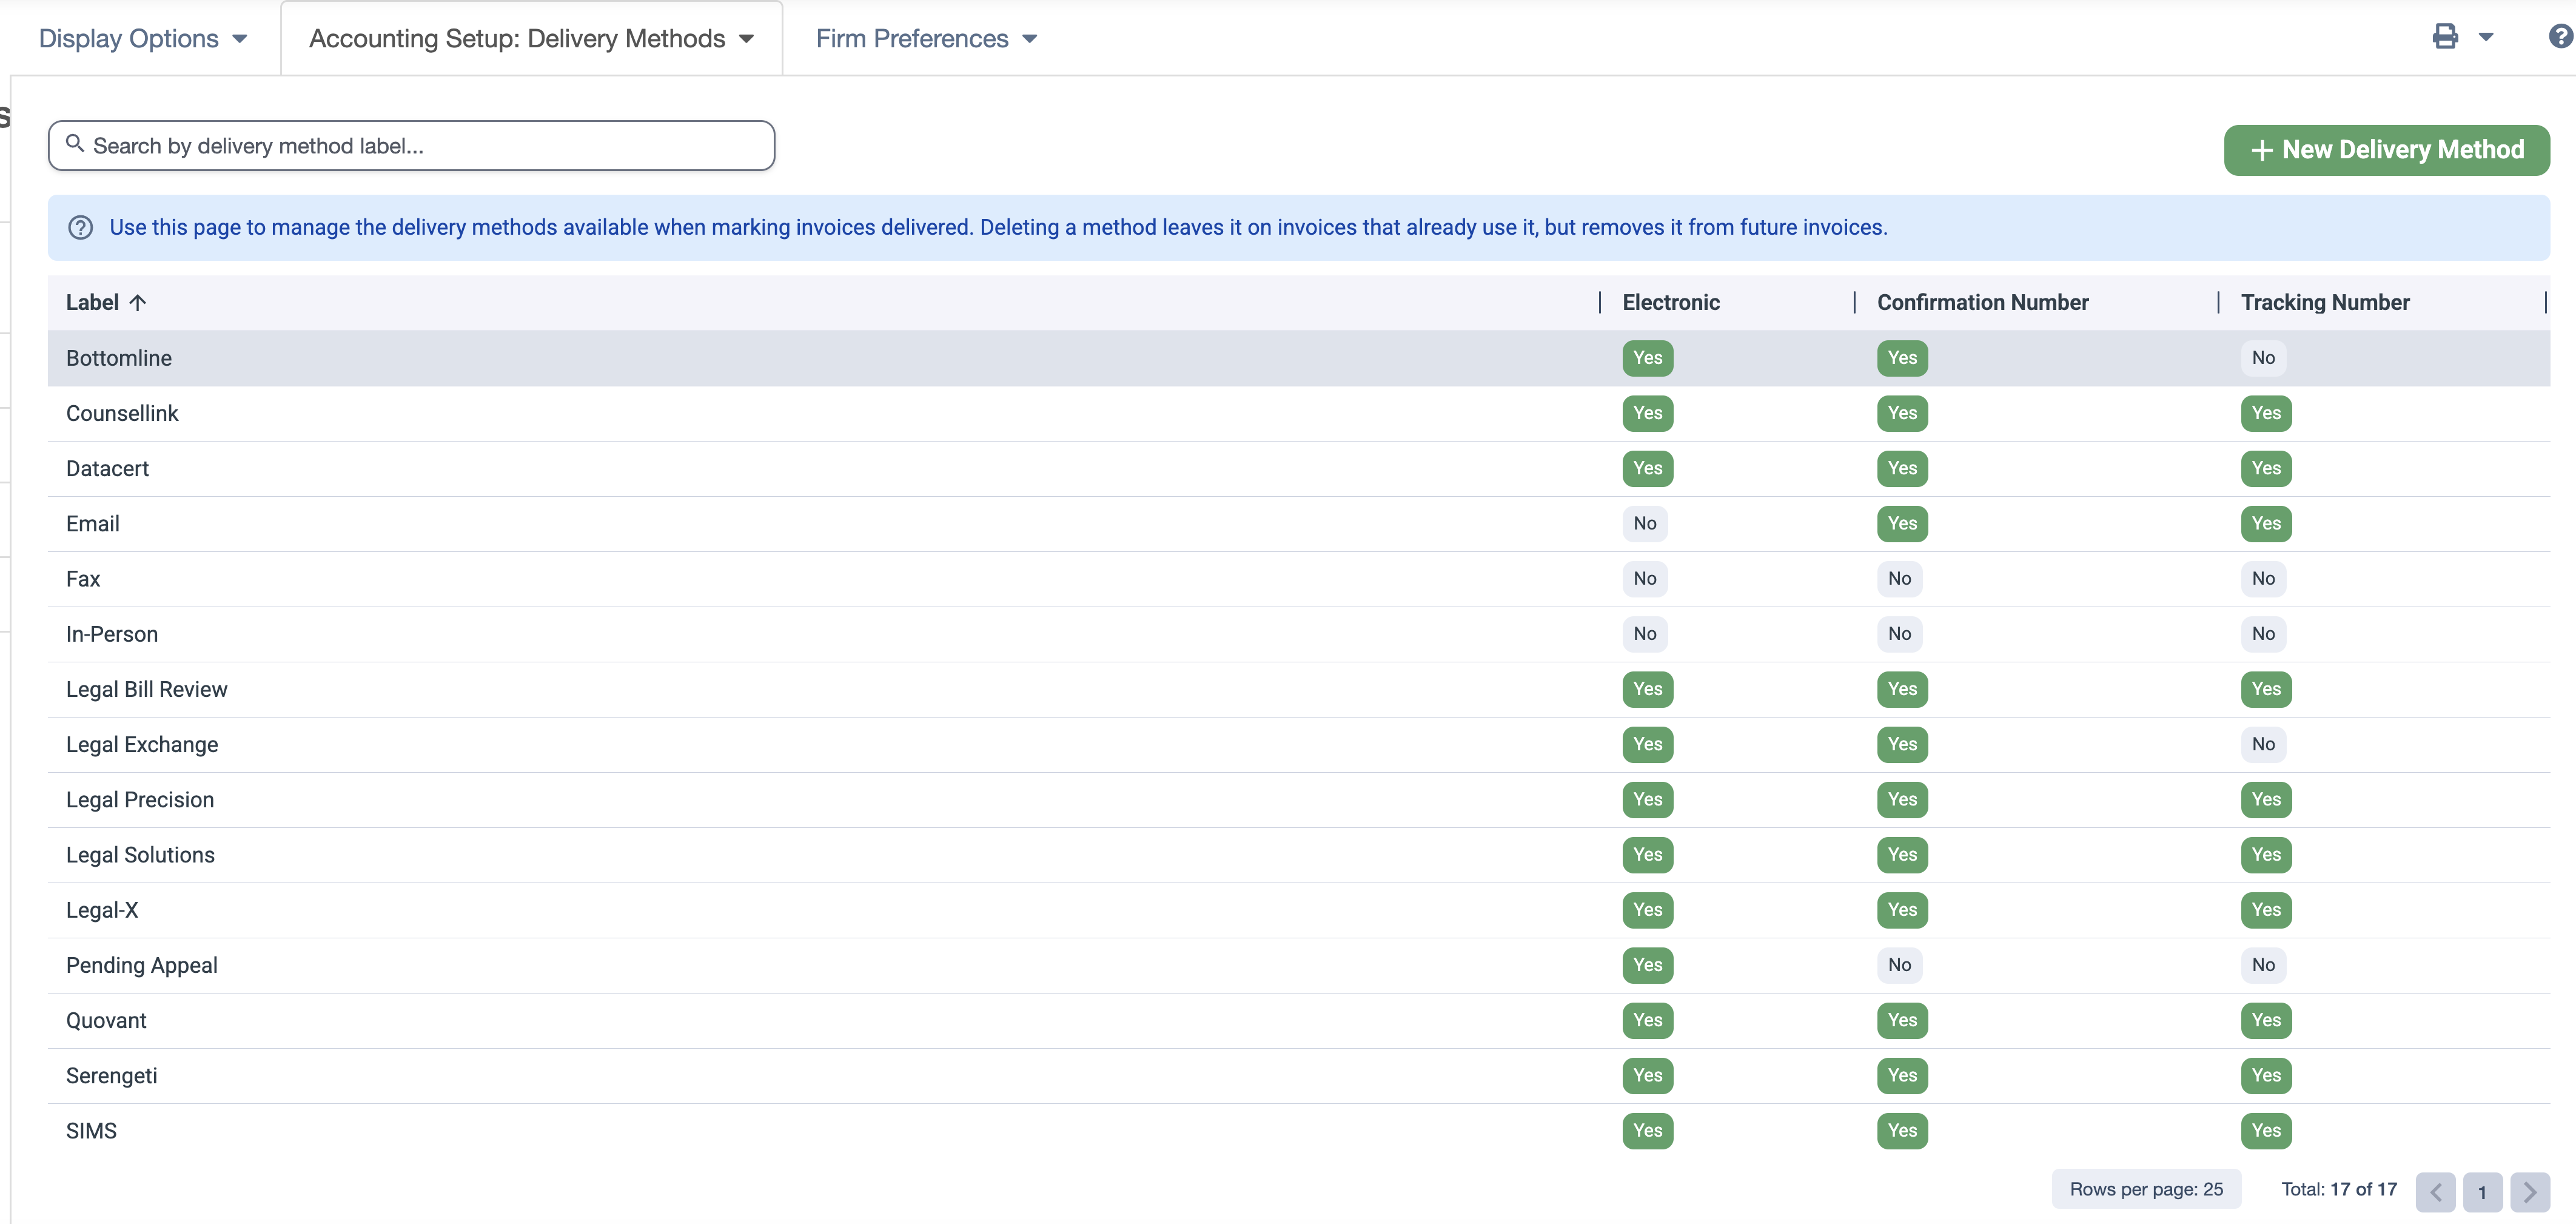Select the Bottomline row label
The image size is (2576, 1224).
click(119, 358)
